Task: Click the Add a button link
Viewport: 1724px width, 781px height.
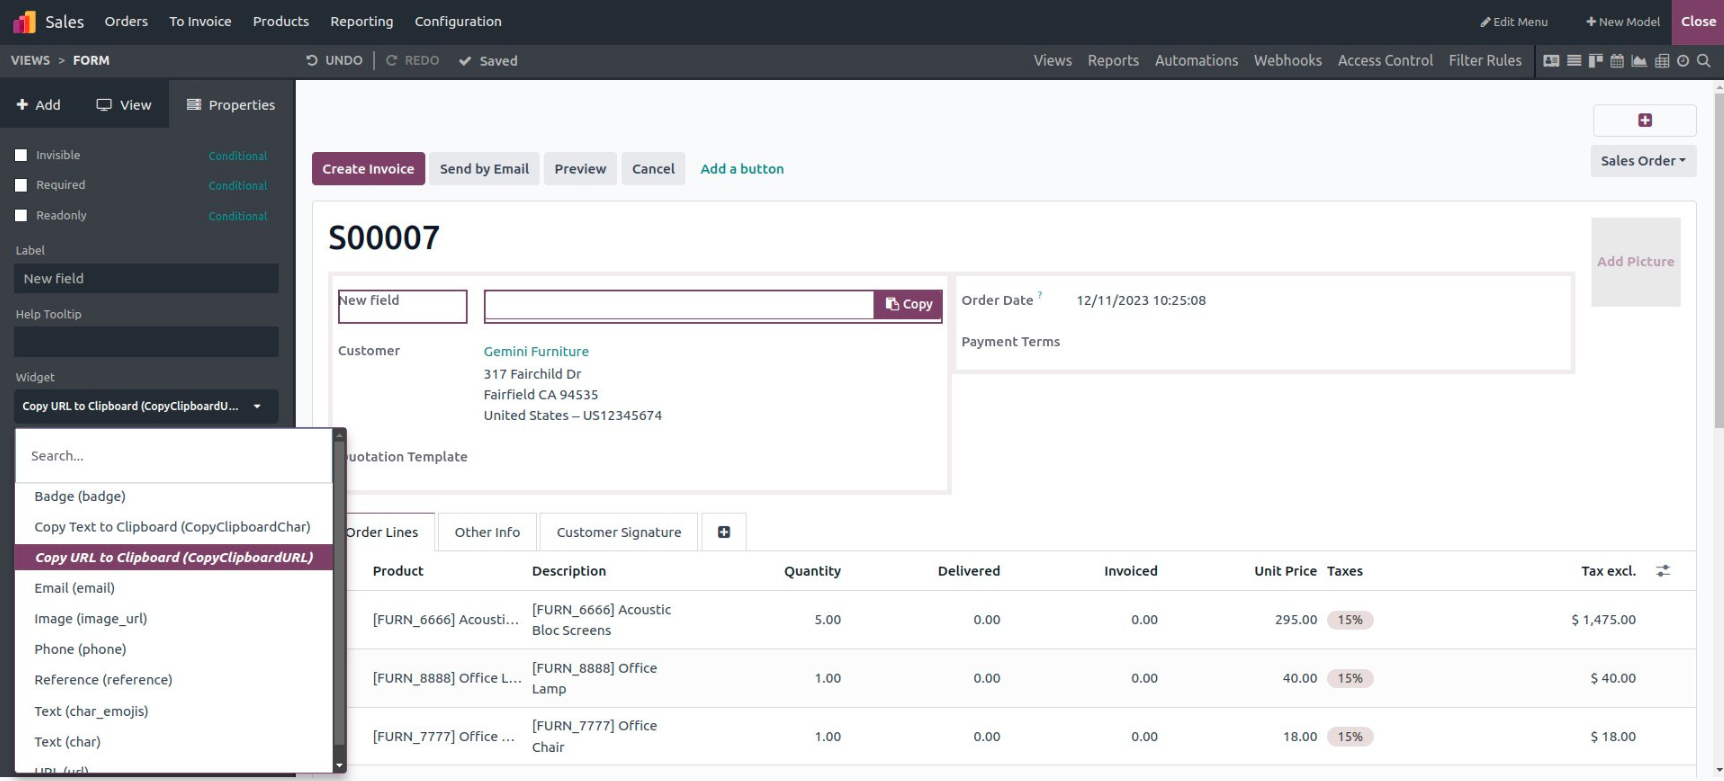Action: click(x=741, y=169)
